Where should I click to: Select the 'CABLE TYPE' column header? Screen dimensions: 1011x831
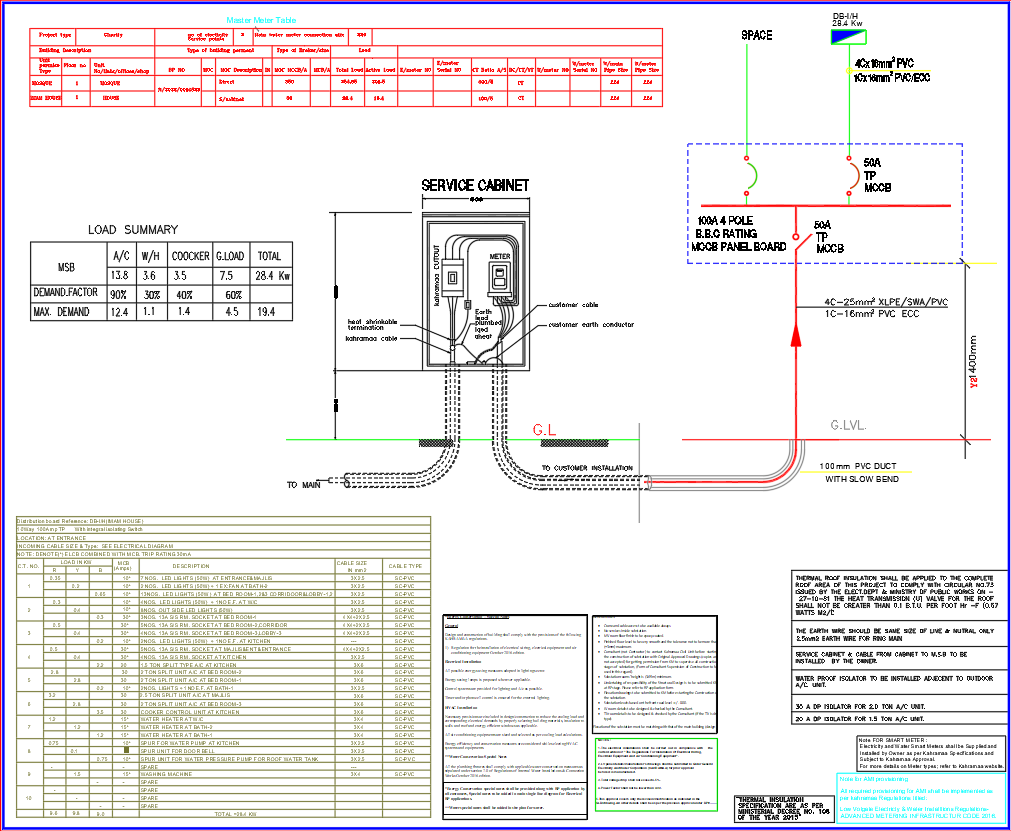pyautogui.click(x=405, y=566)
